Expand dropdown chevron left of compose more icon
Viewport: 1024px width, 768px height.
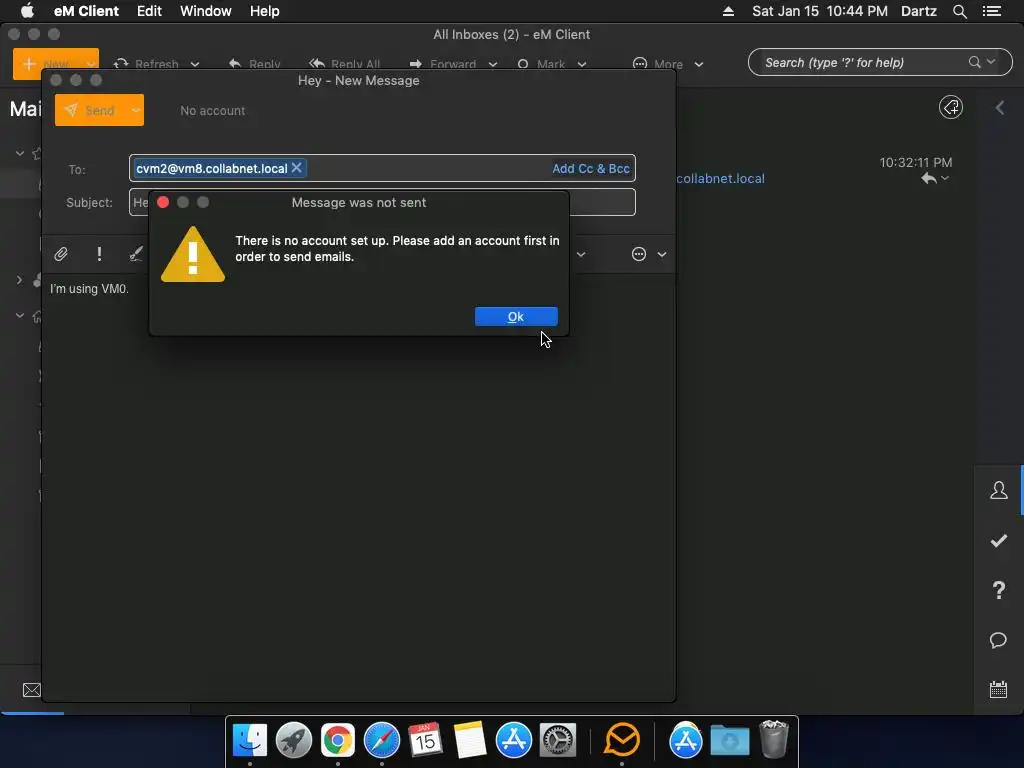(x=581, y=254)
